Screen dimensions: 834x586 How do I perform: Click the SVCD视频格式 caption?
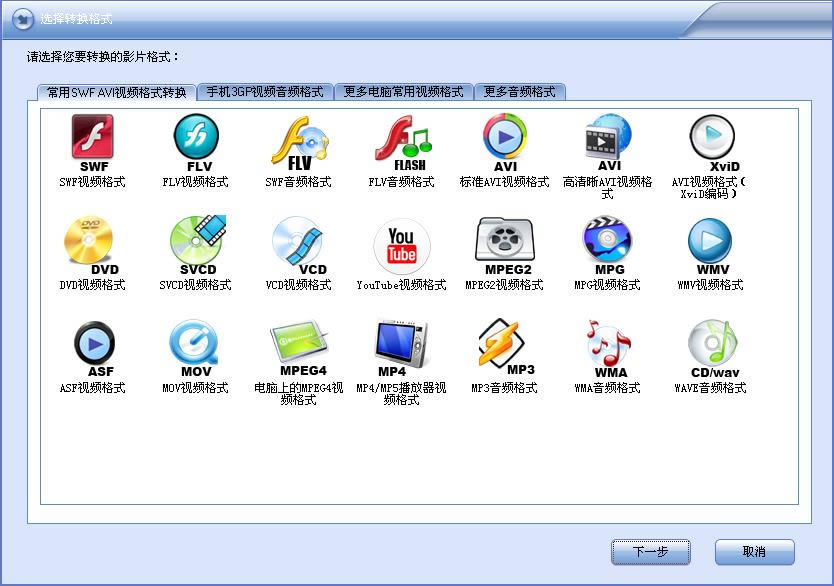coord(195,285)
